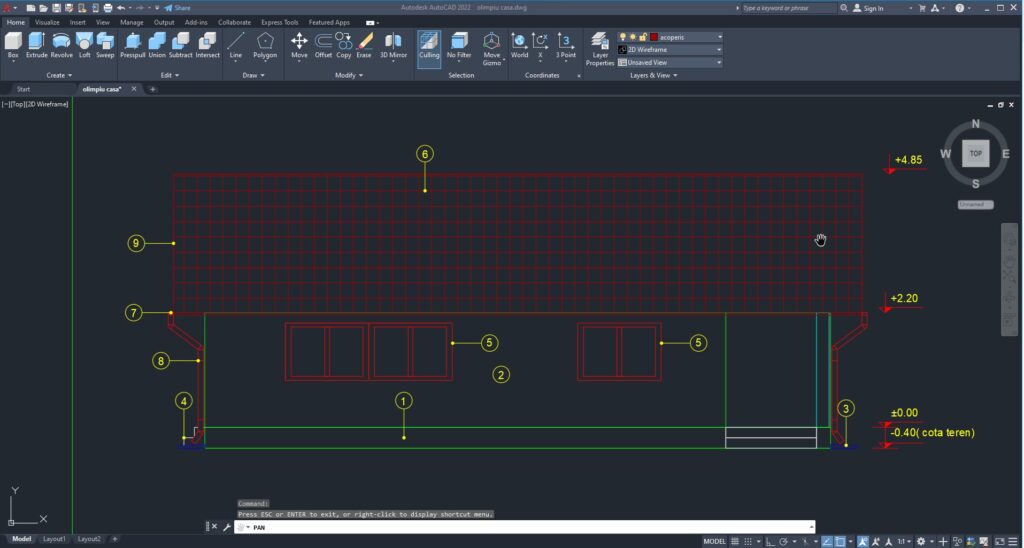Expand the acoperis layer dropdown

point(719,37)
